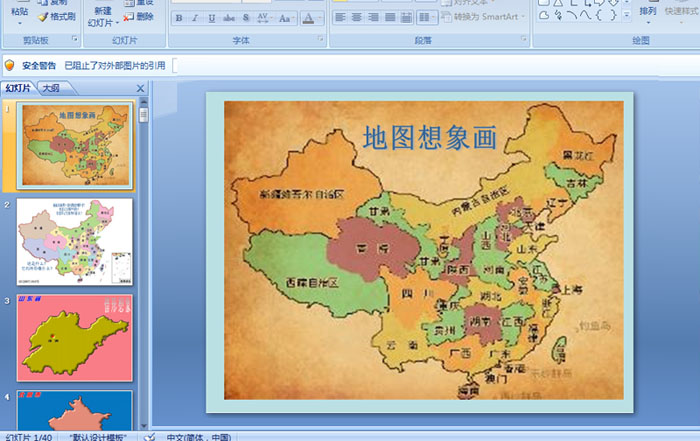The width and height of the screenshot is (700, 441).
Task: Expand the shapes gallery more arrow
Action: pyautogui.click(x=627, y=16)
